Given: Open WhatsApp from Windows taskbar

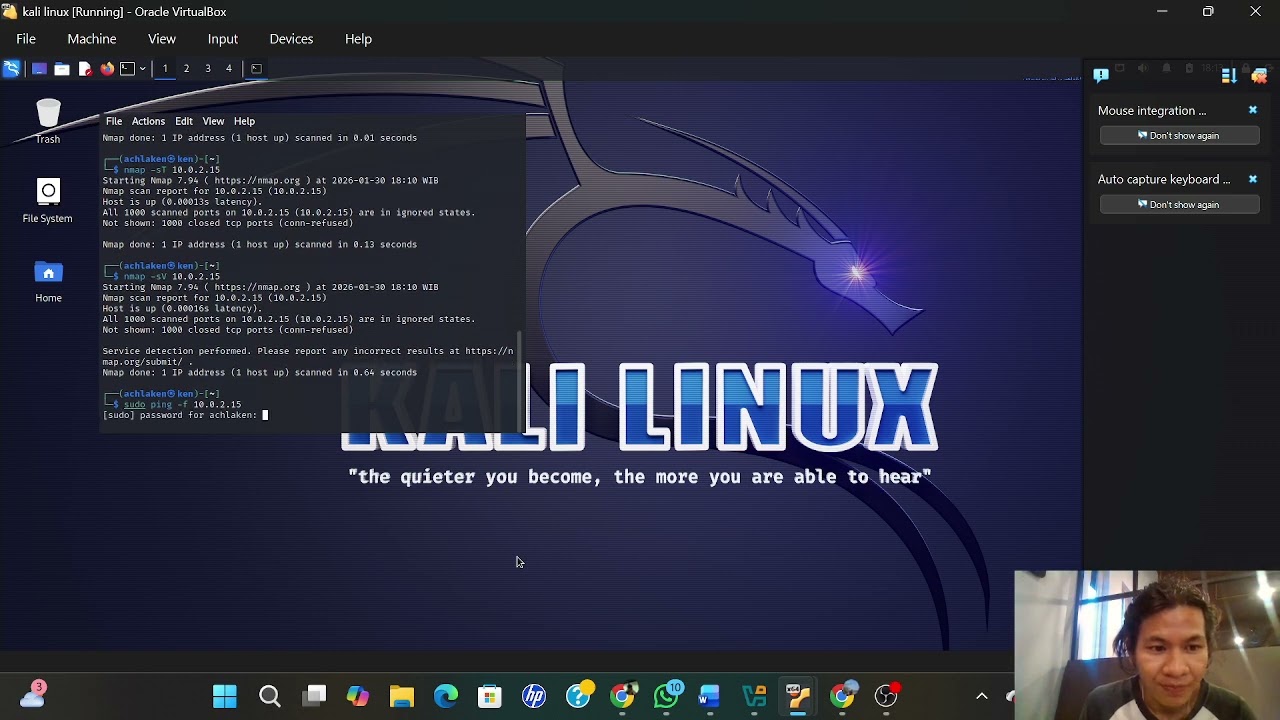Looking at the screenshot, I should click(666, 696).
